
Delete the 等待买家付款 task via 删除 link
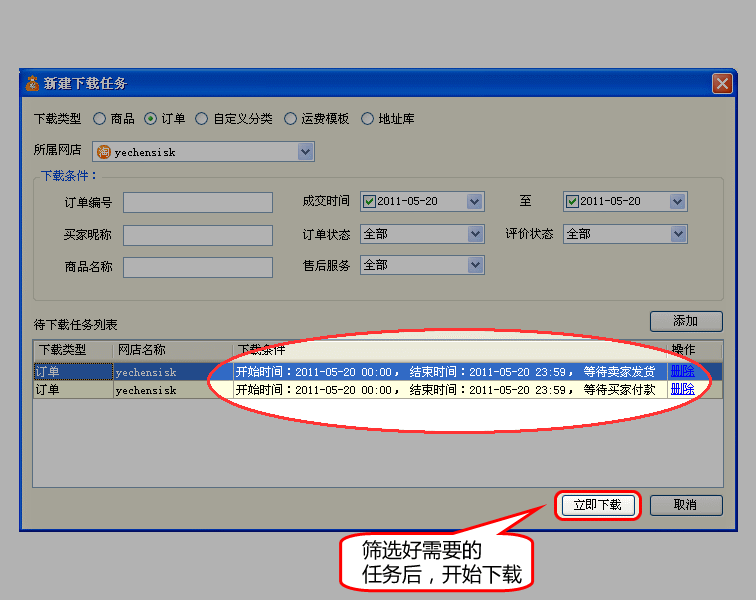point(682,389)
